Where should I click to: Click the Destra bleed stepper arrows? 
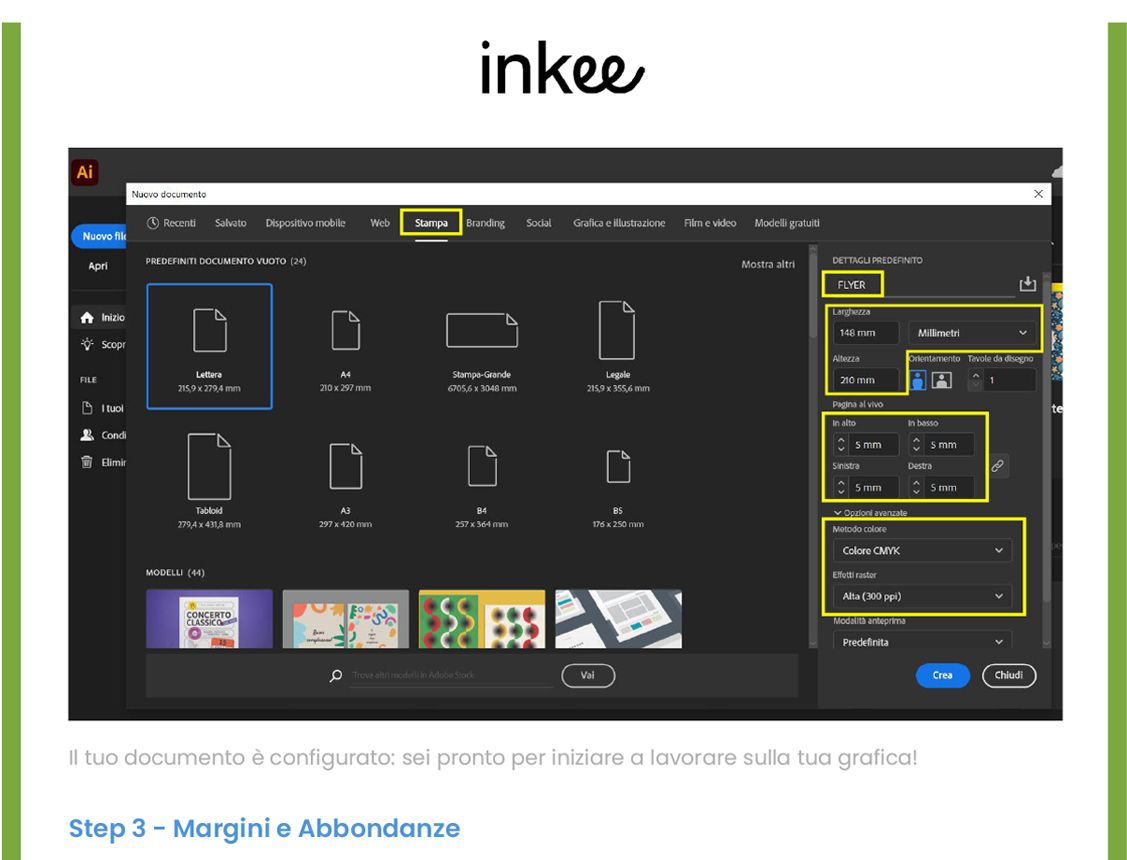tap(916, 487)
